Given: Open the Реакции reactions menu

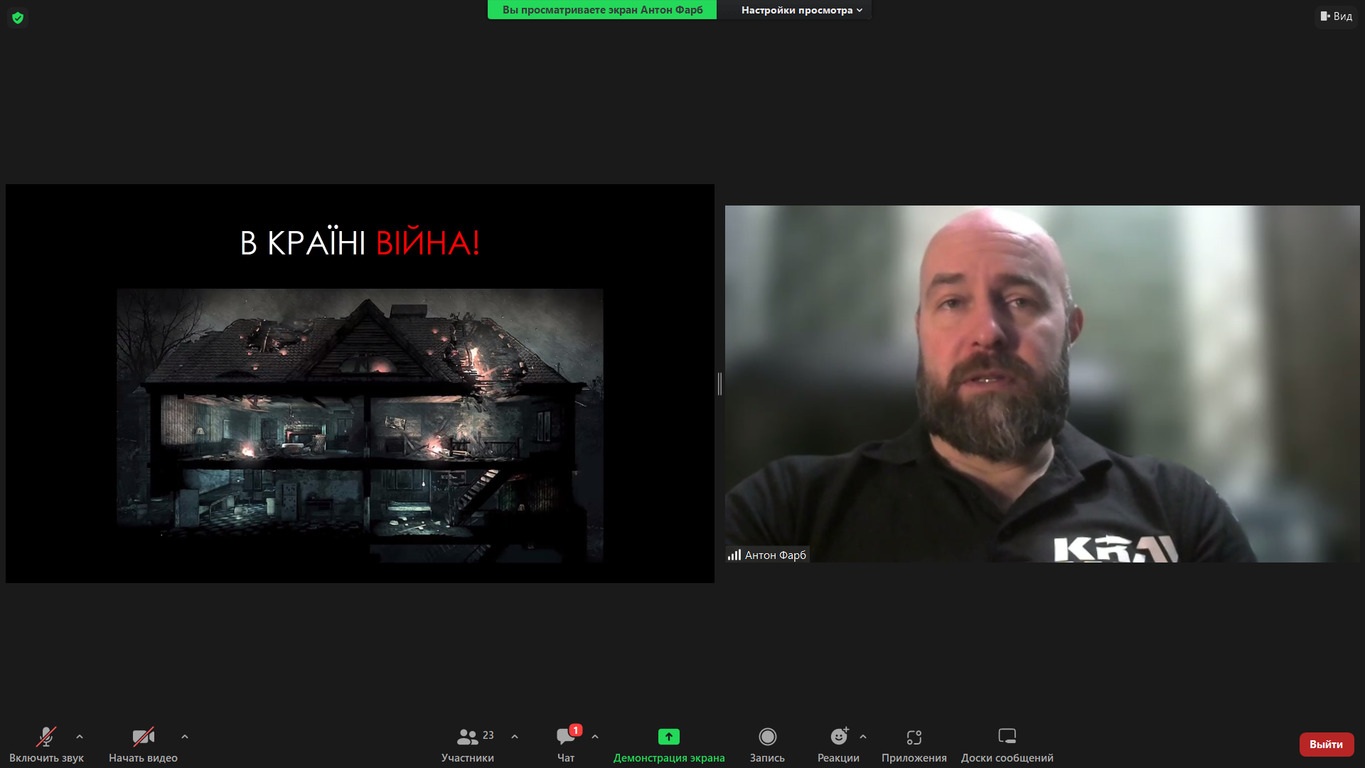Looking at the screenshot, I should pos(838,745).
